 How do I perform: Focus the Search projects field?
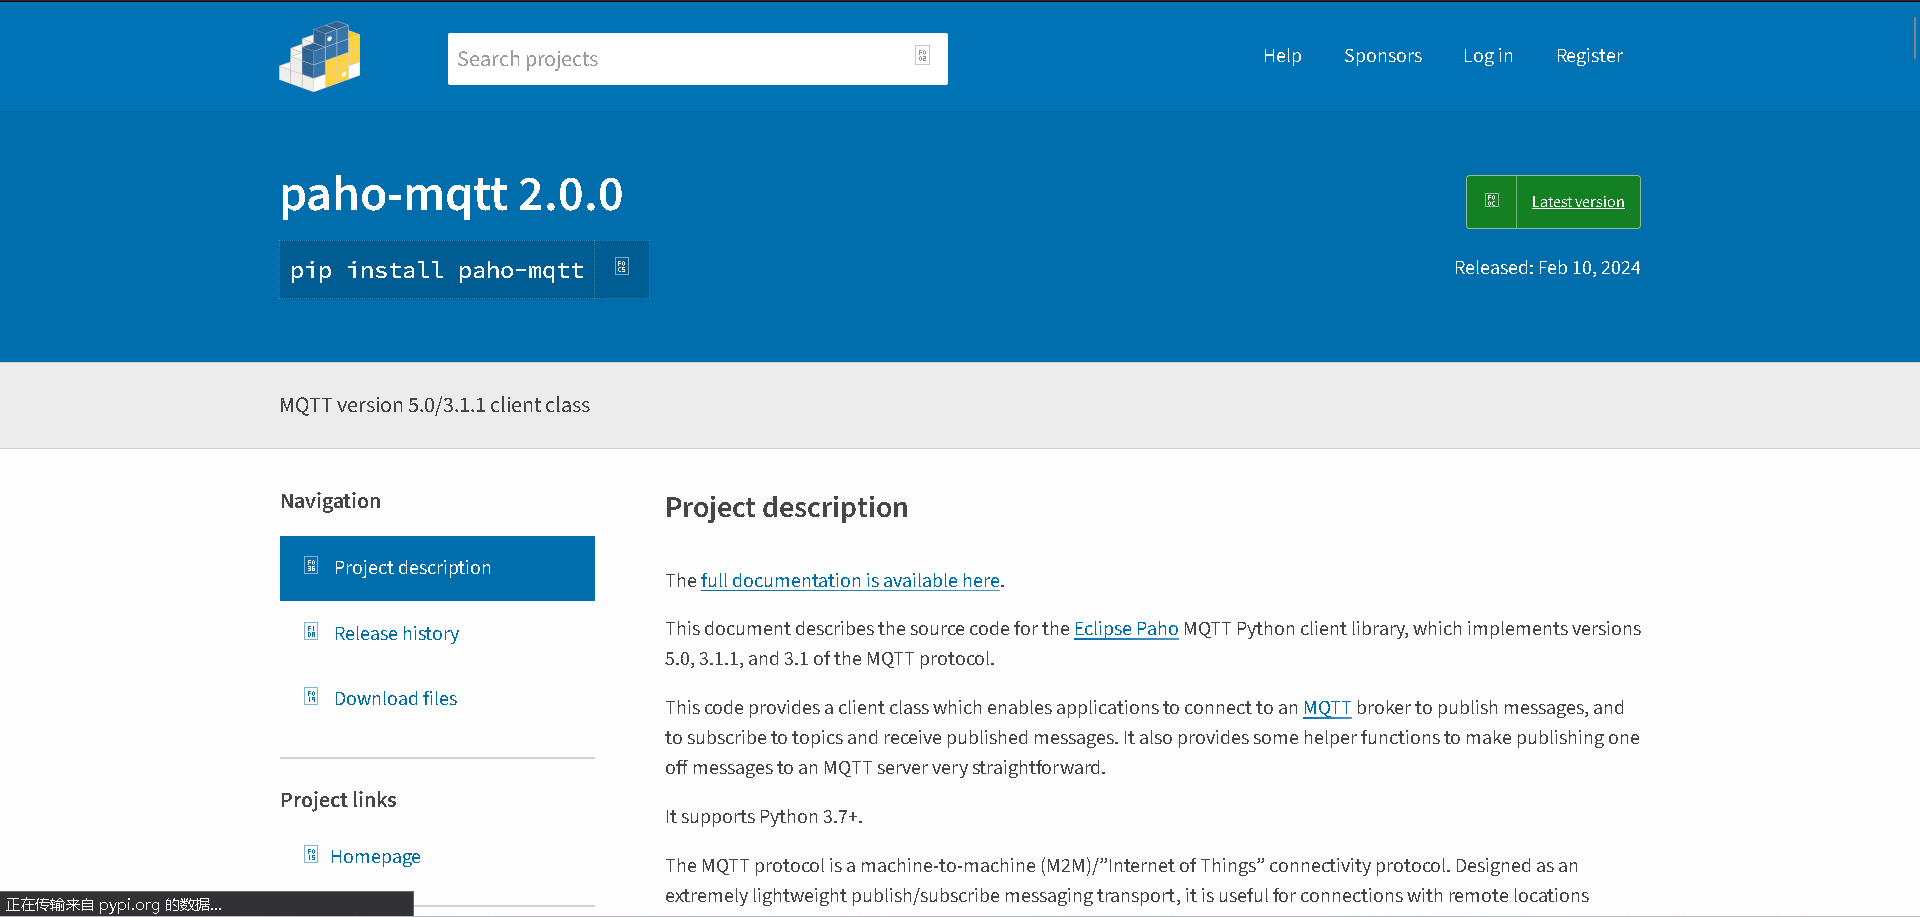698,59
